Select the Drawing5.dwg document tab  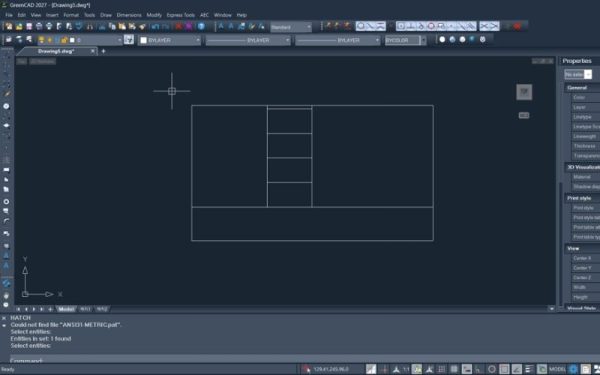56,51
